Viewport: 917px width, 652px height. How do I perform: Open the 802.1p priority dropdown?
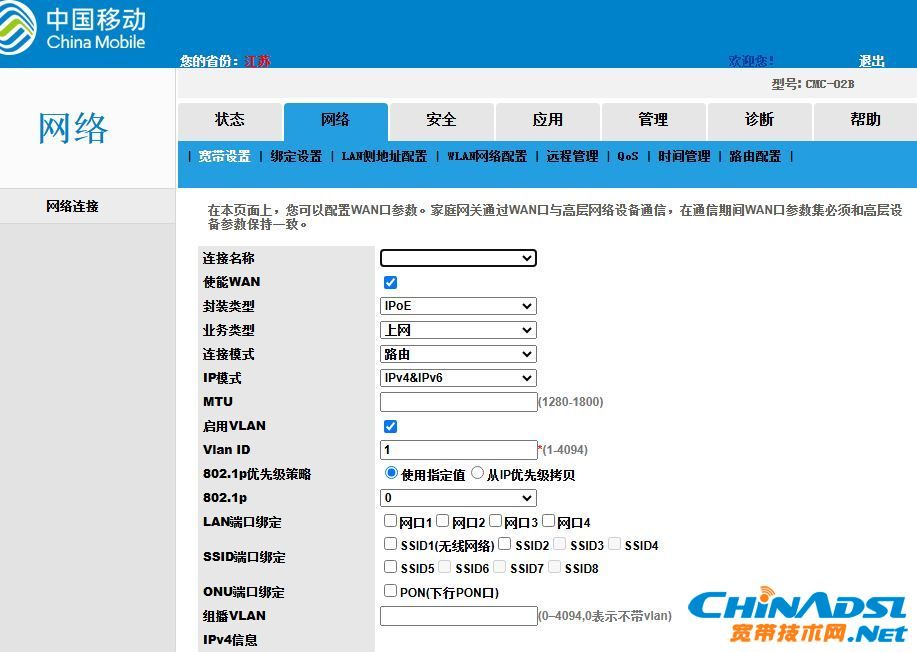point(458,498)
